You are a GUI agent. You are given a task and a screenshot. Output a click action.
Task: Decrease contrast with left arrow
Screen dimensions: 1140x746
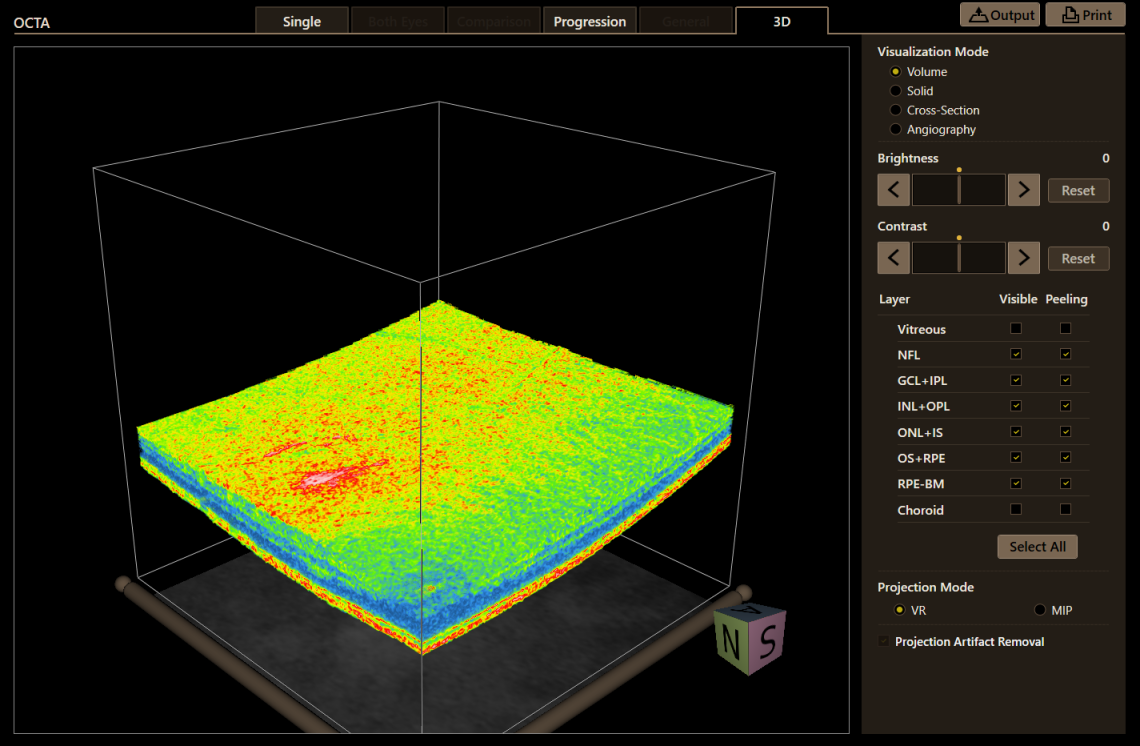pyautogui.click(x=893, y=258)
